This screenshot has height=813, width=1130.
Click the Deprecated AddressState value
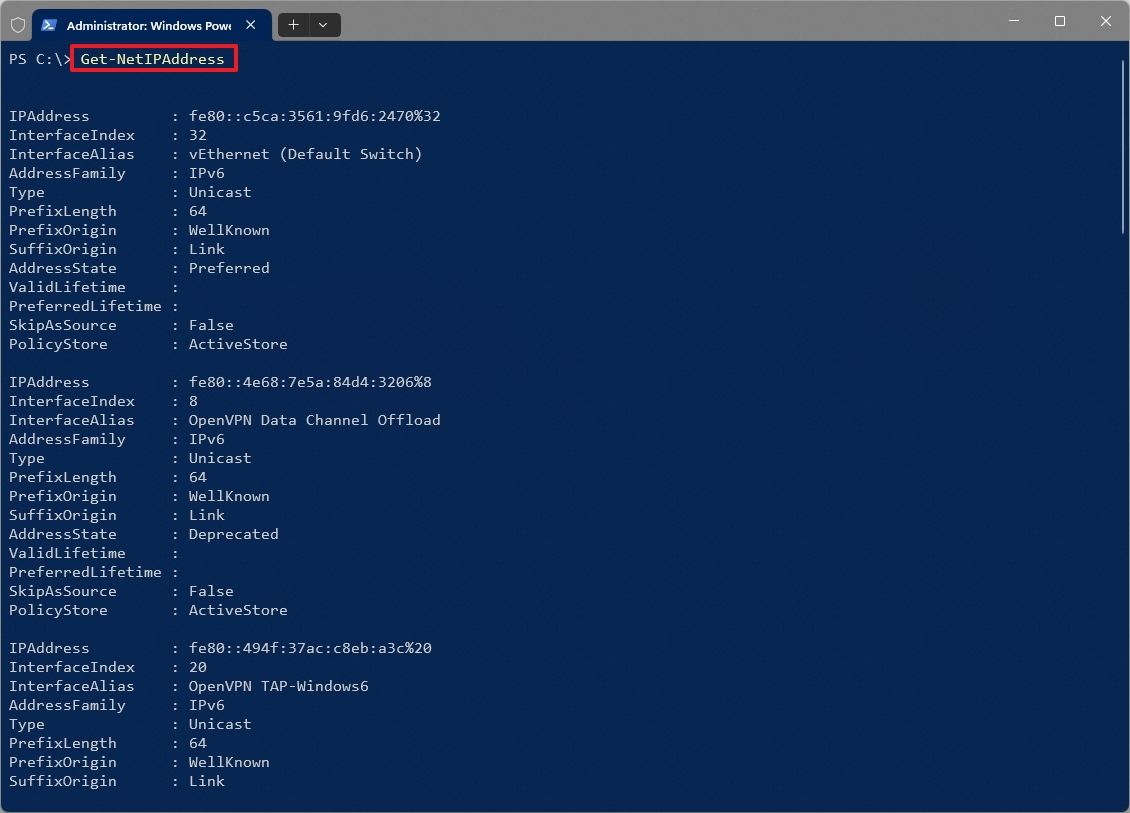click(233, 534)
